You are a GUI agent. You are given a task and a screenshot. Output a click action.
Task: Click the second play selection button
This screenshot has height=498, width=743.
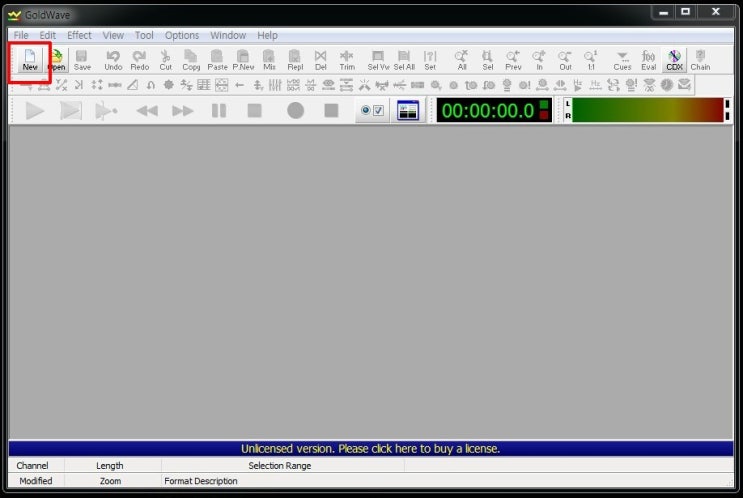(x=71, y=110)
